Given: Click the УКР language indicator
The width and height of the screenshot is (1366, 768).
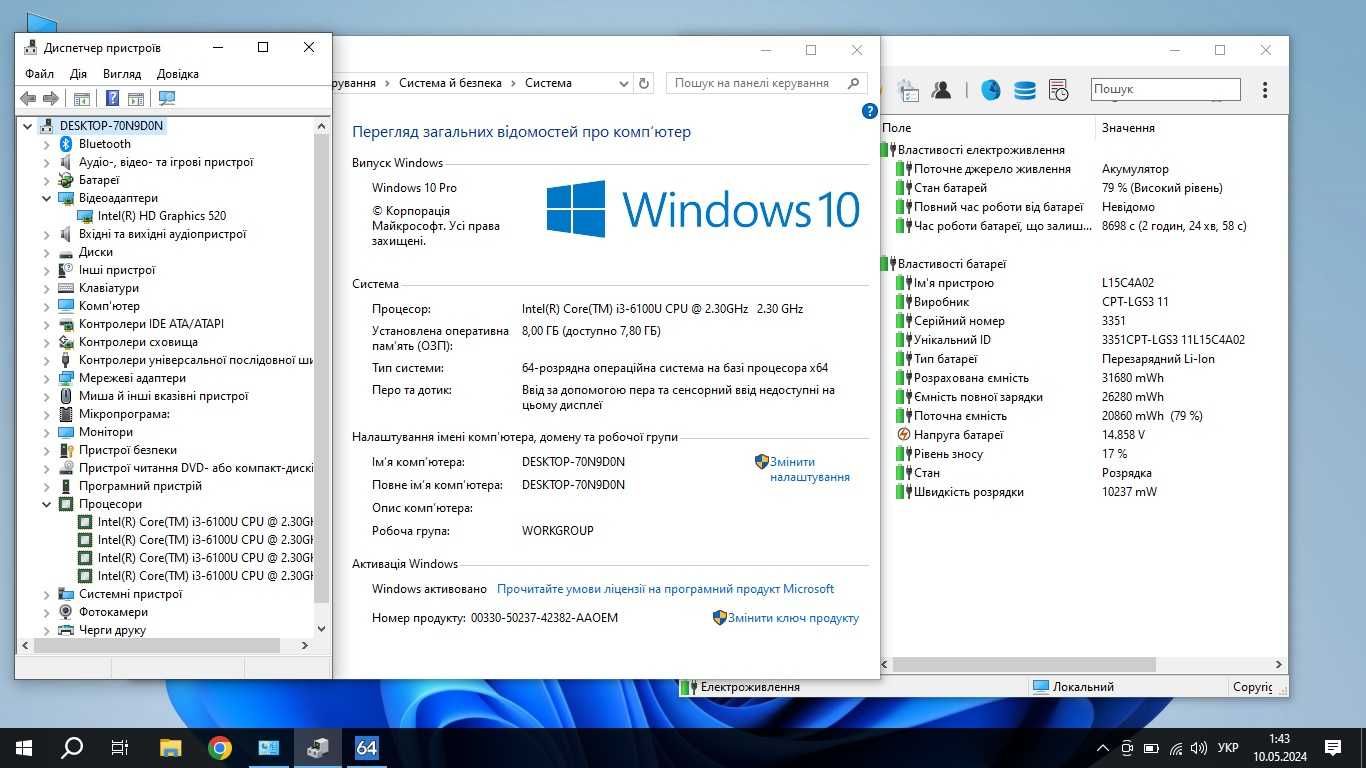Looking at the screenshot, I should click(1228, 748).
